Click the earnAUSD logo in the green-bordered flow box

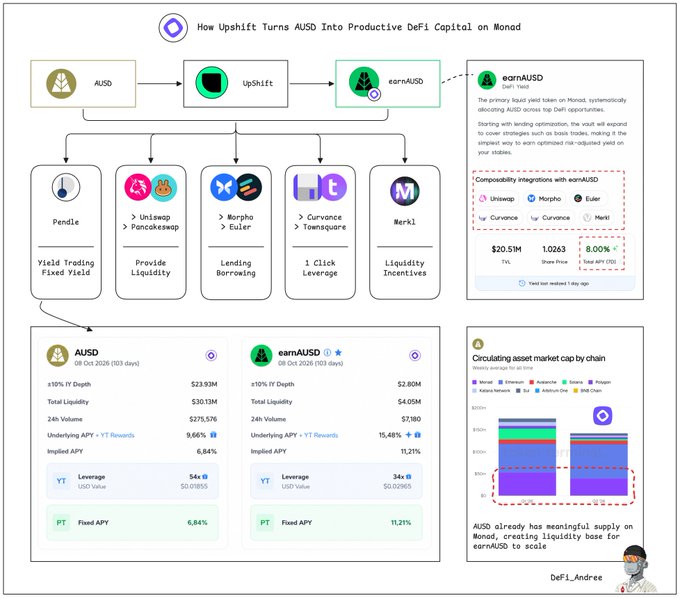pos(364,82)
